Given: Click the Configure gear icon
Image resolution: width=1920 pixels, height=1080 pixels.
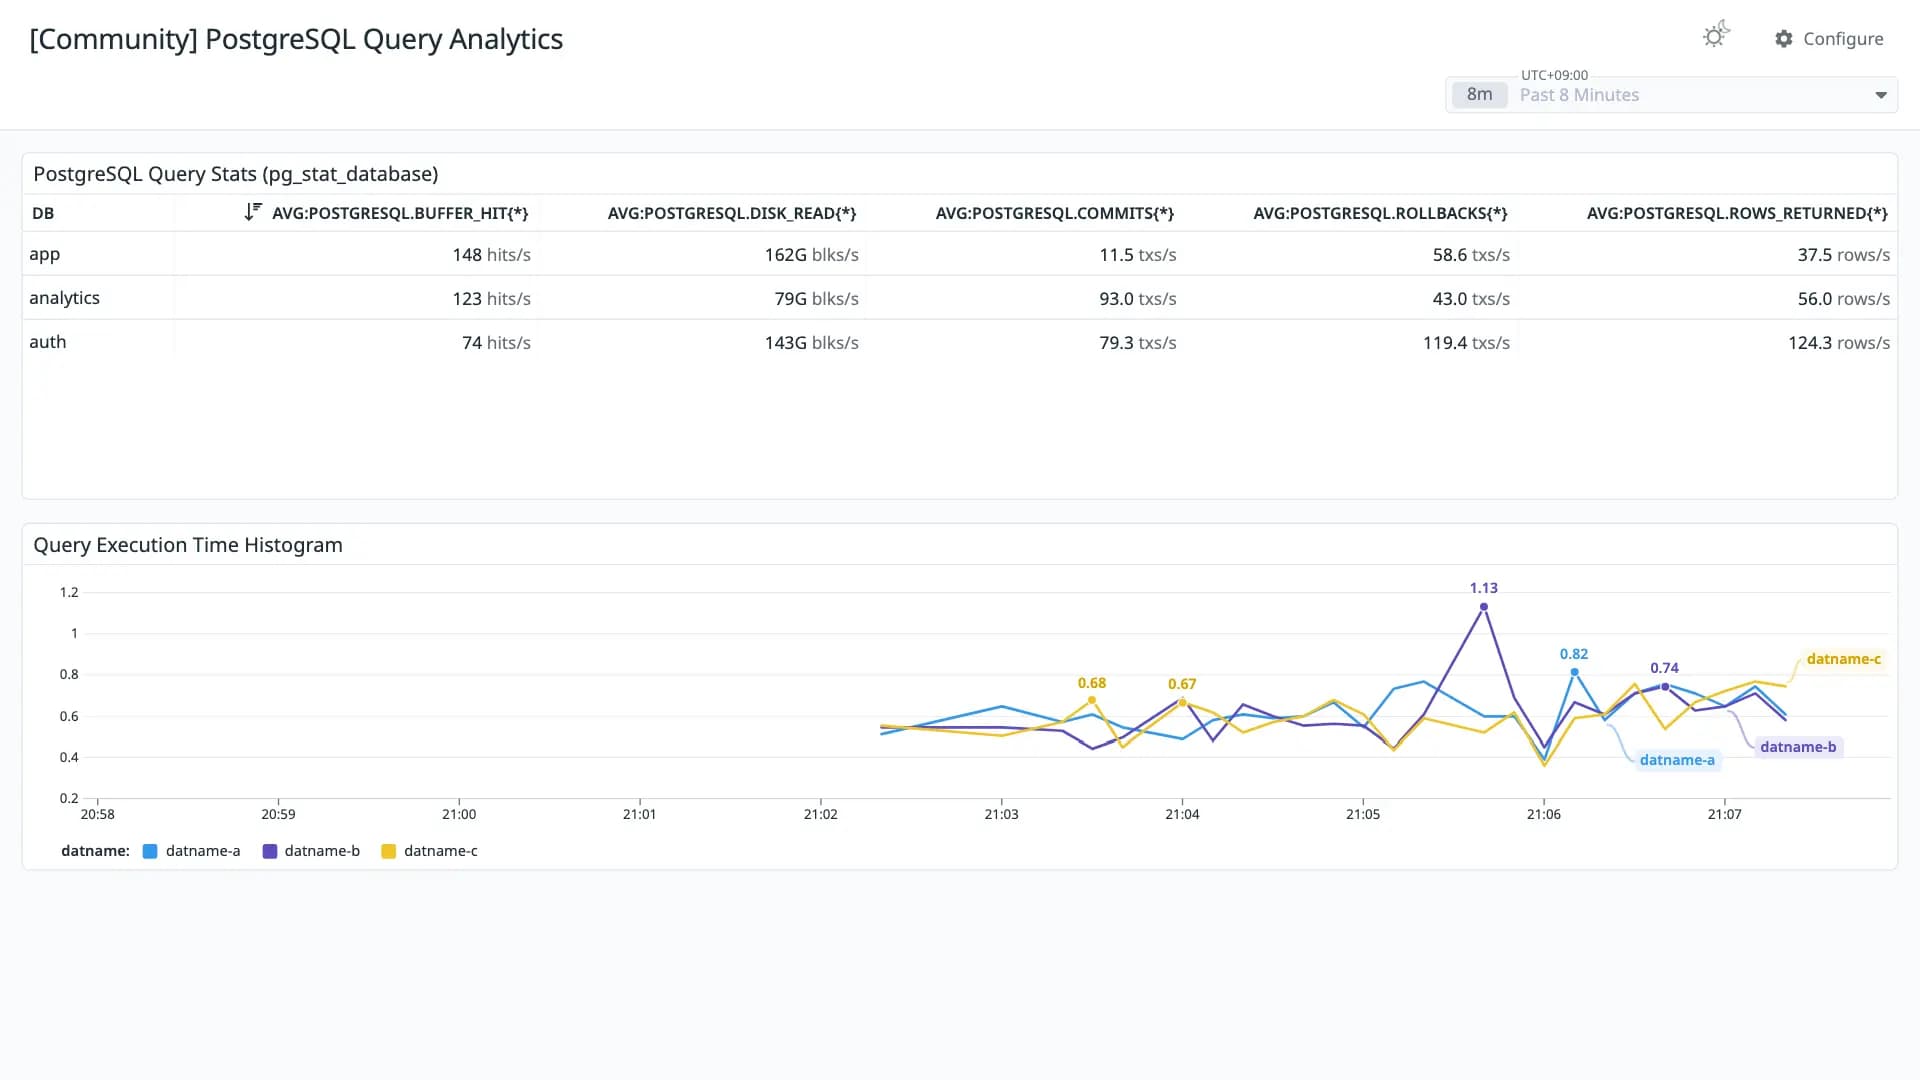Looking at the screenshot, I should click(x=1784, y=39).
